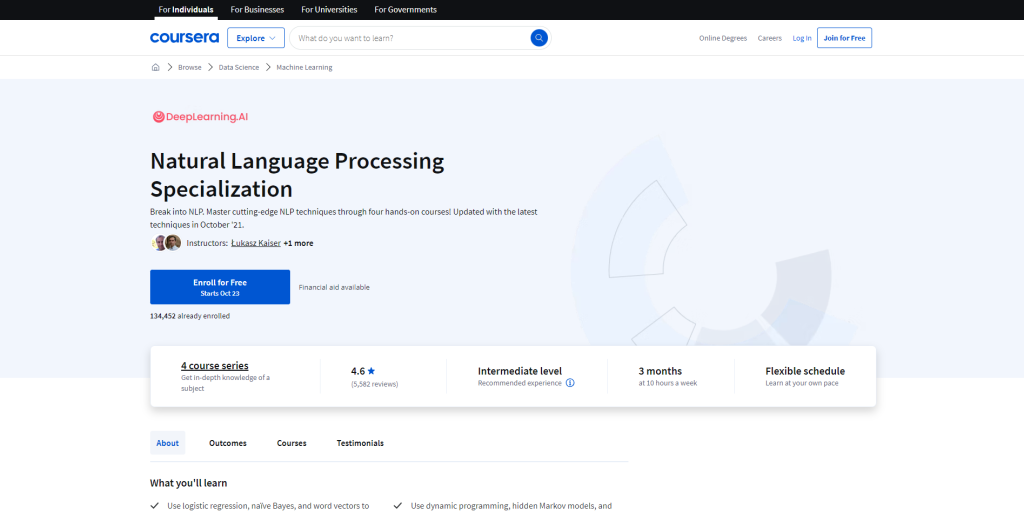Click the rating star next to 4.6

tap(372, 371)
